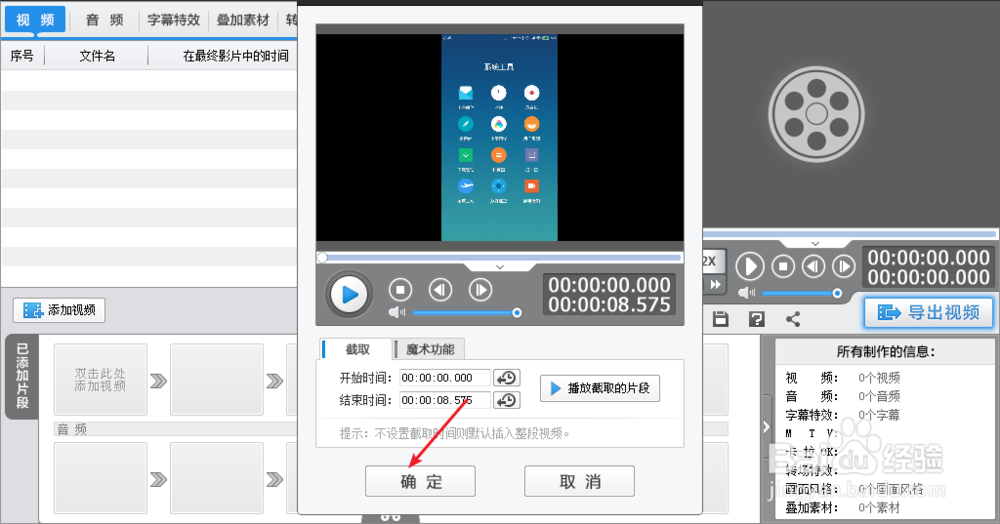This screenshot has width=1000, height=524.
Task: Open the help question-mark icon
Action: tap(756, 319)
